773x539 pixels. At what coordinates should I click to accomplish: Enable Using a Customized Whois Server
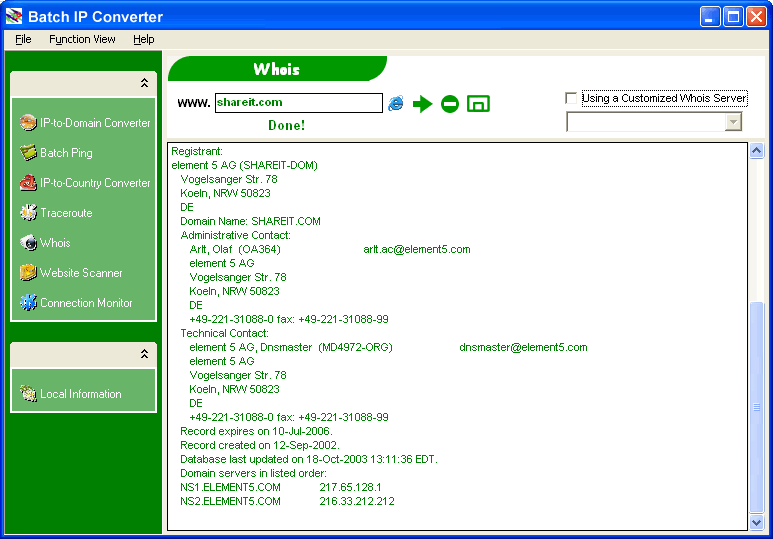point(572,98)
